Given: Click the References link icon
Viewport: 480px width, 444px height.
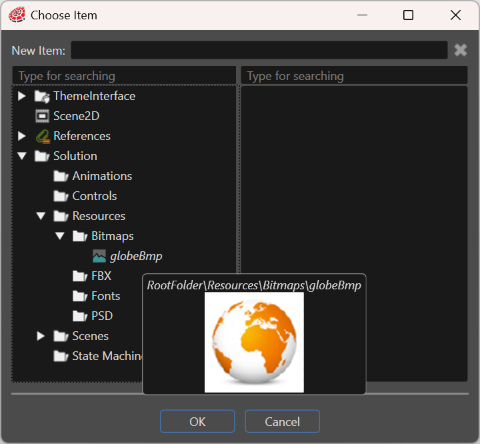Looking at the screenshot, I should pyautogui.click(x=43, y=136).
